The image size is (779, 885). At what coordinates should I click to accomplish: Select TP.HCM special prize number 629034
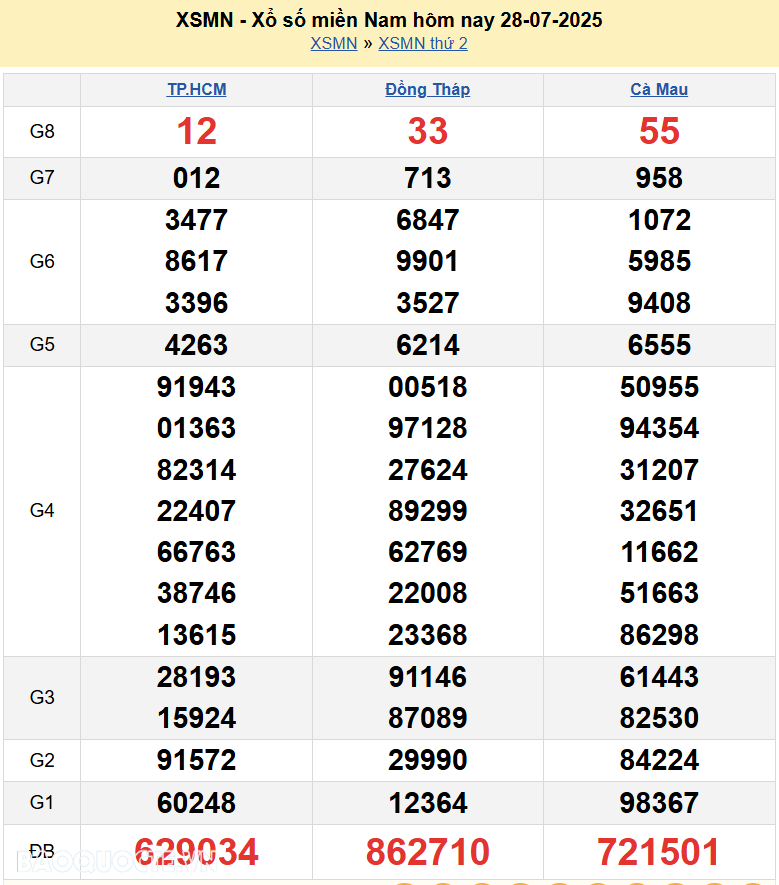point(196,852)
